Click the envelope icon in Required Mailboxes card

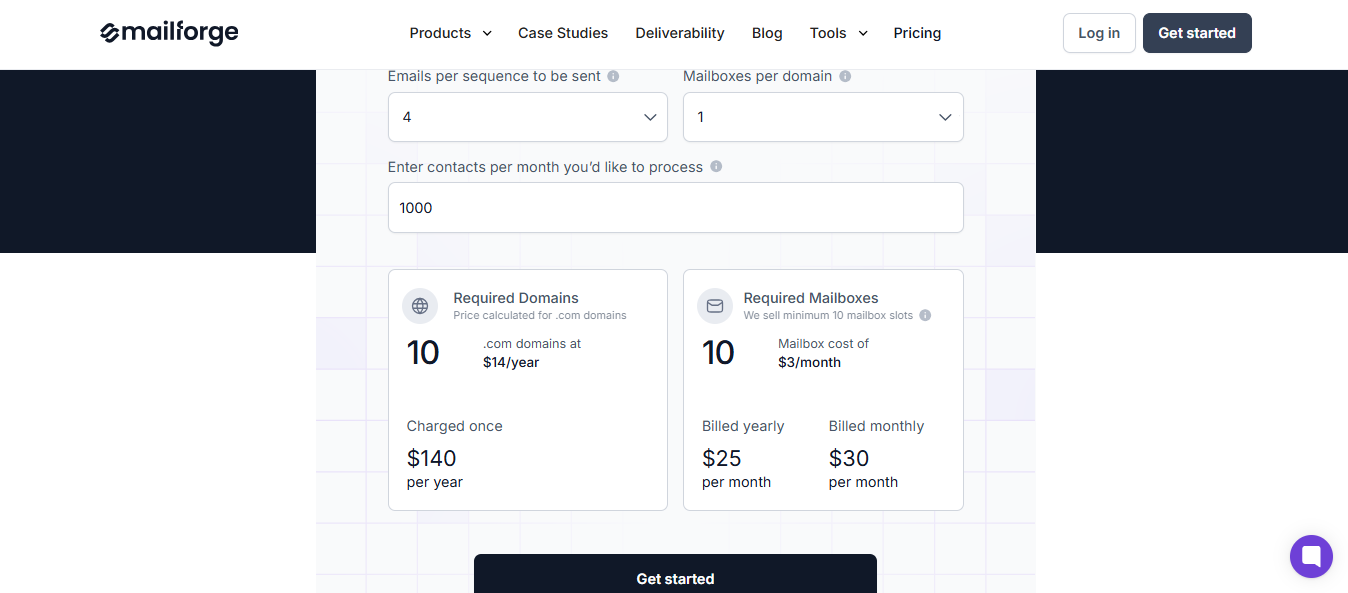pyautogui.click(x=715, y=306)
